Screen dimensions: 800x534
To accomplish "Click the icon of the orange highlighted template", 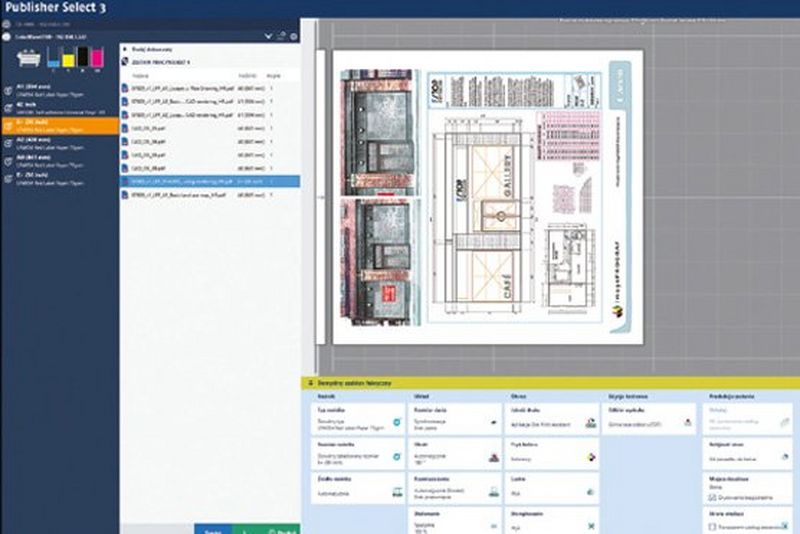I will coord(8,126).
